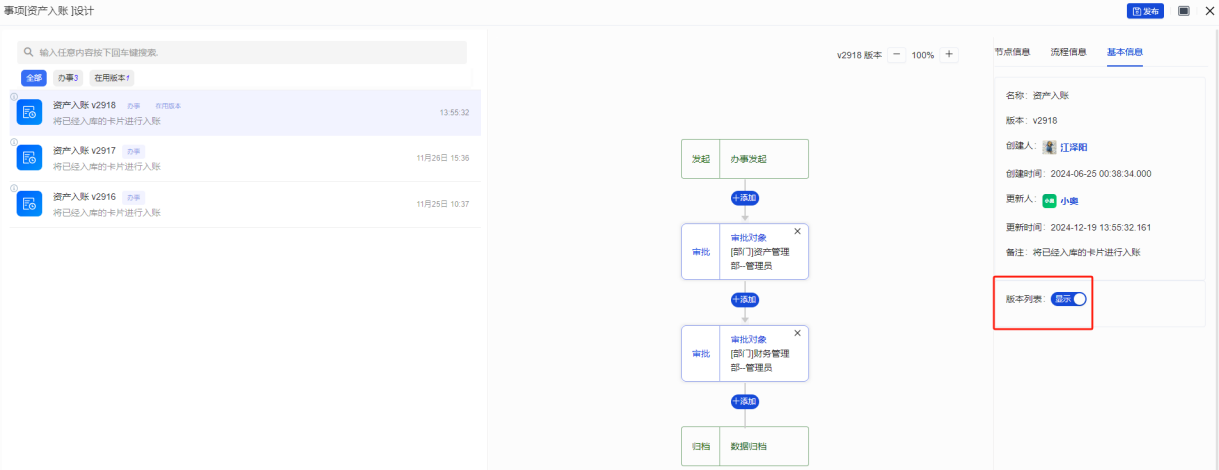Click the blue icon of 资产入账 v2918
Screen dimensions: 1219x470
coord(29,112)
